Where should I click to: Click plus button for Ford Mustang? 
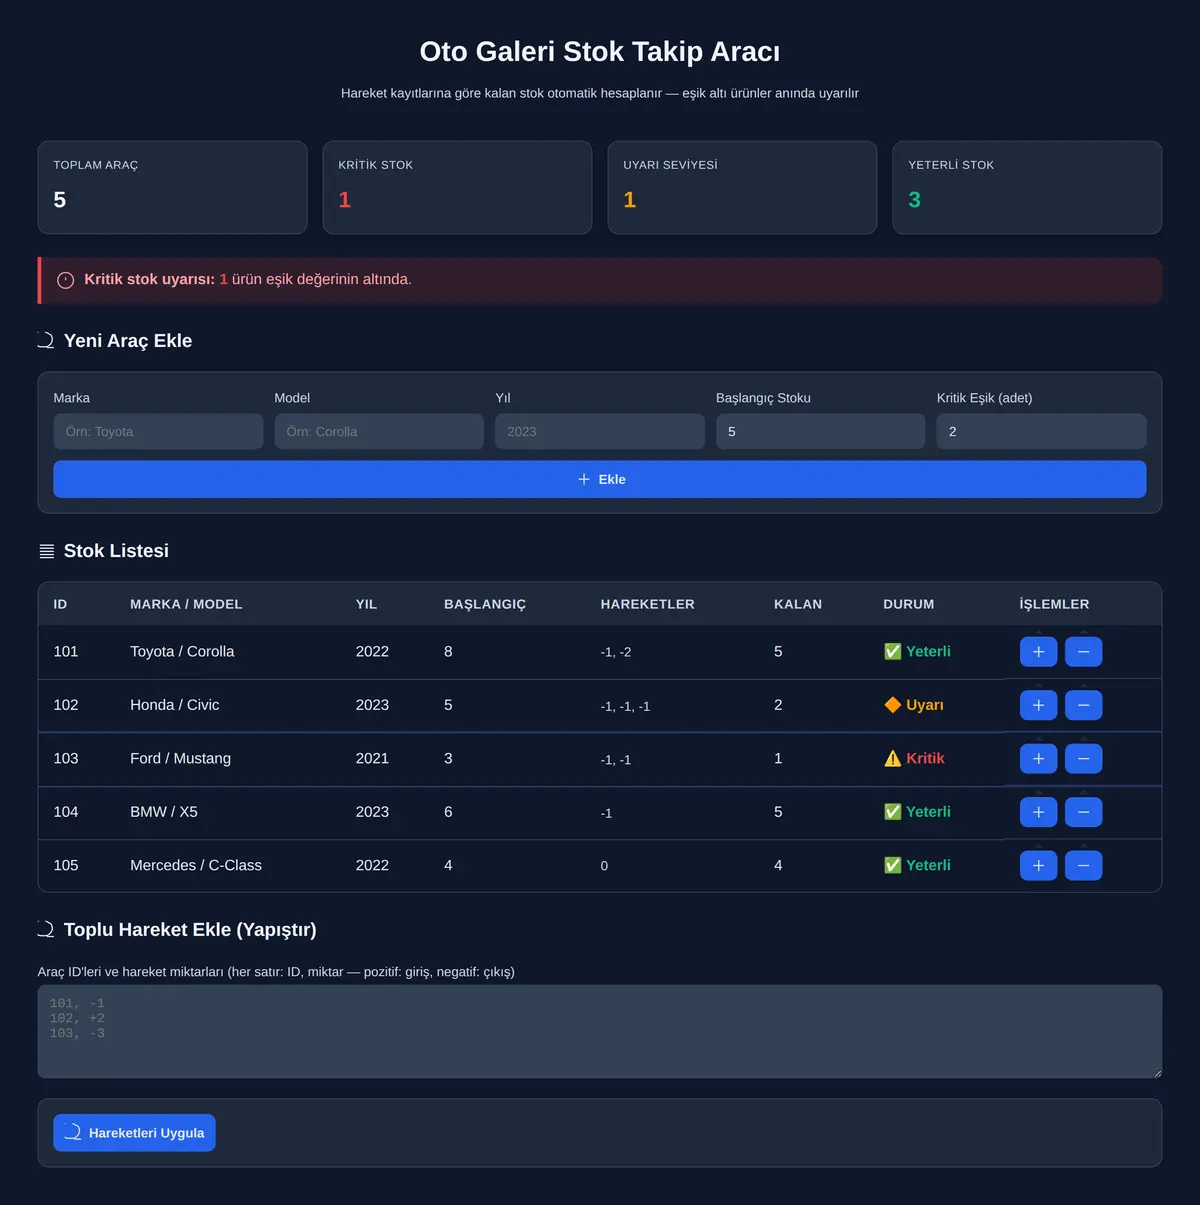pos(1038,759)
